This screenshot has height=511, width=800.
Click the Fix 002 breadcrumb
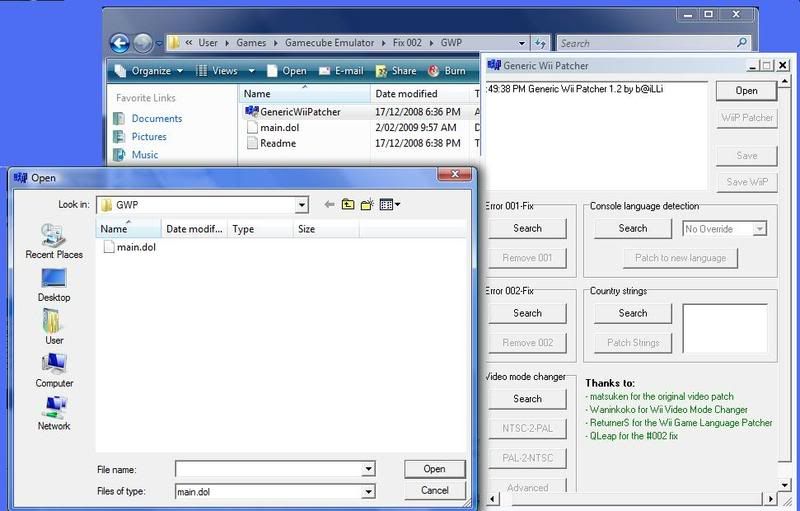(407, 43)
